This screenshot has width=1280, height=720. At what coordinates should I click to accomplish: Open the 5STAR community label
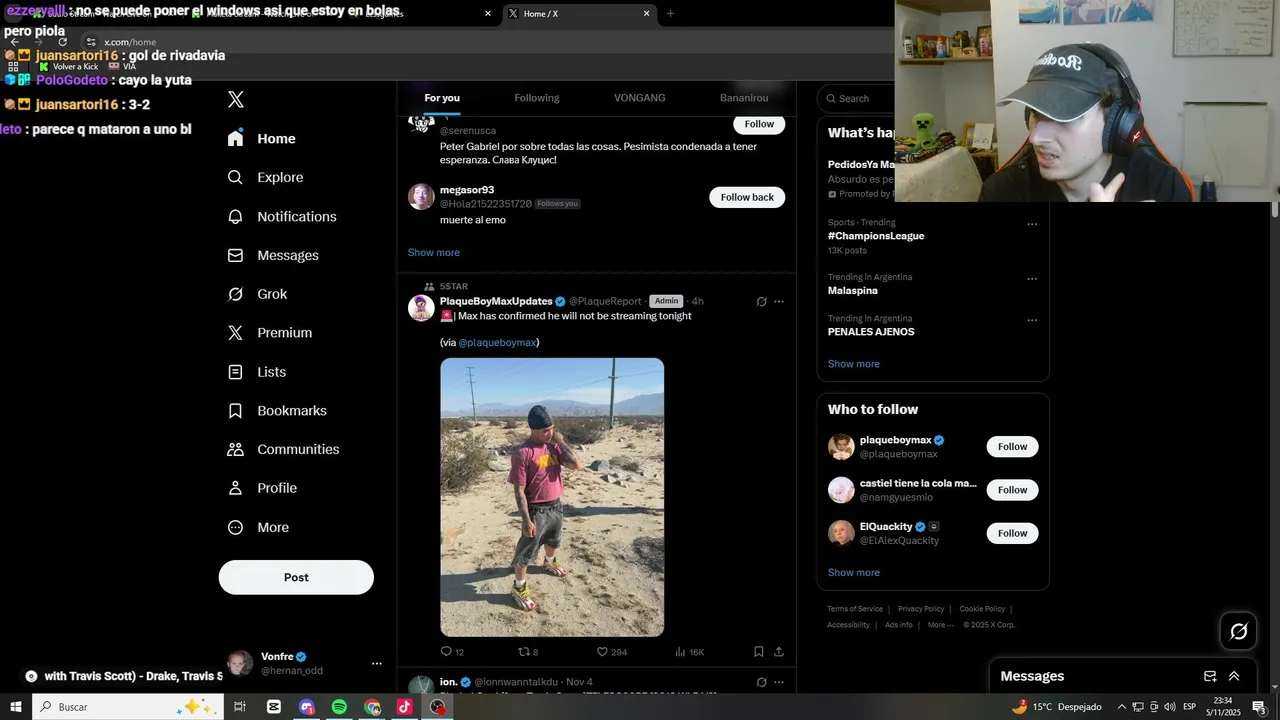(454, 286)
